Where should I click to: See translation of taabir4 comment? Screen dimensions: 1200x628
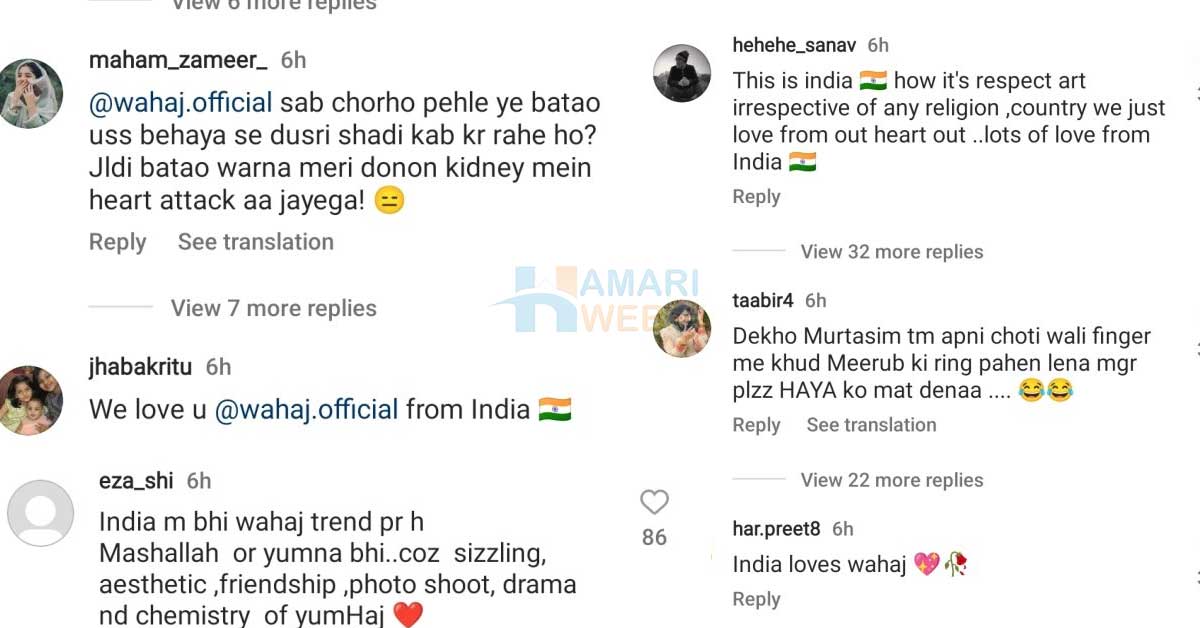[x=872, y=425]
